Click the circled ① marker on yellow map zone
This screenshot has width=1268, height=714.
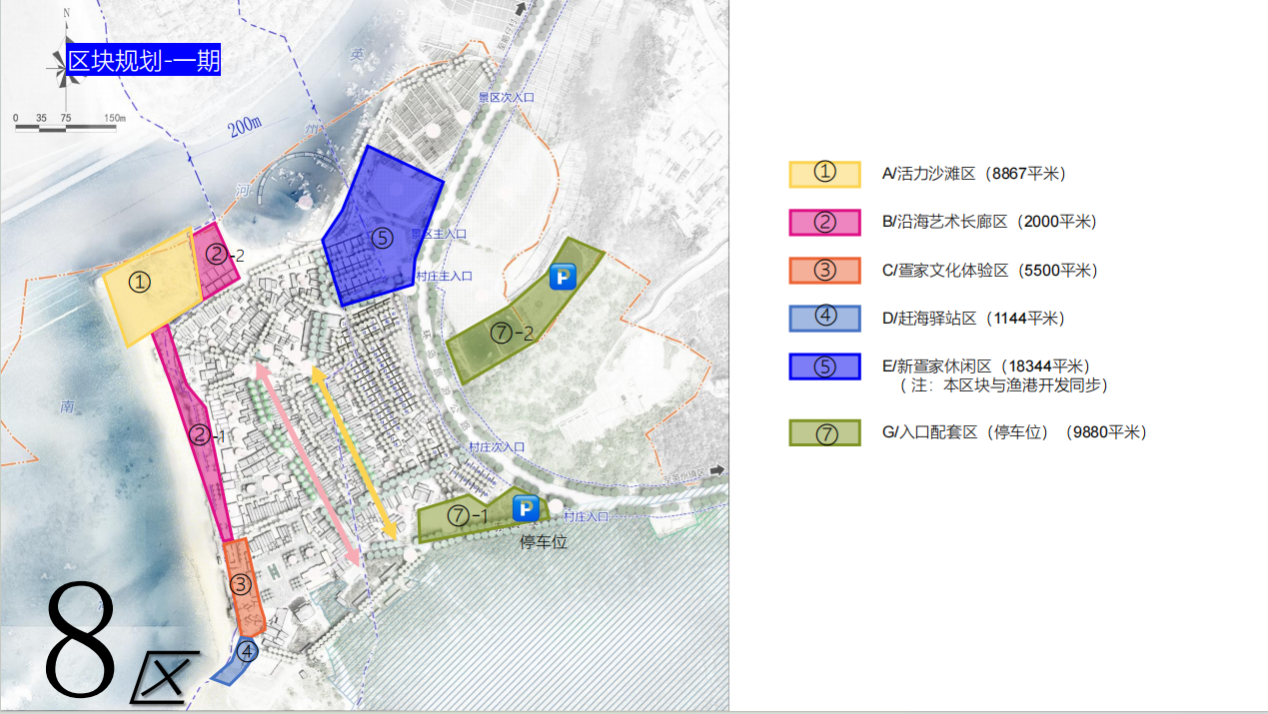click(140, 282)
